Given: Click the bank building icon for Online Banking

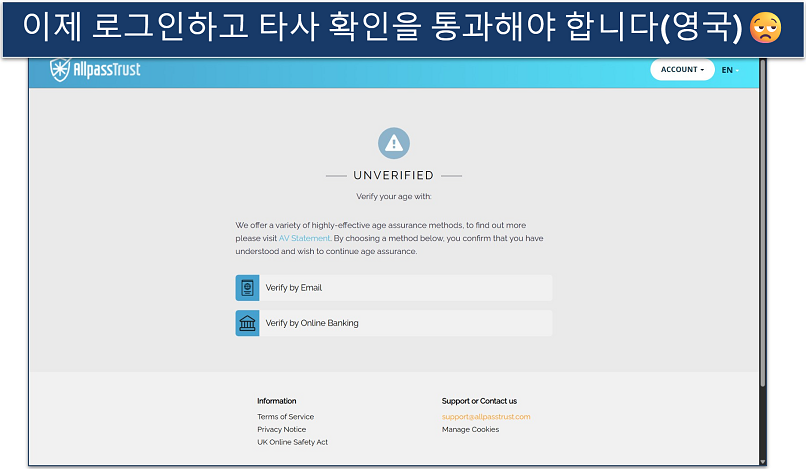Looking at the screenshot, I should tap(247, 323).
